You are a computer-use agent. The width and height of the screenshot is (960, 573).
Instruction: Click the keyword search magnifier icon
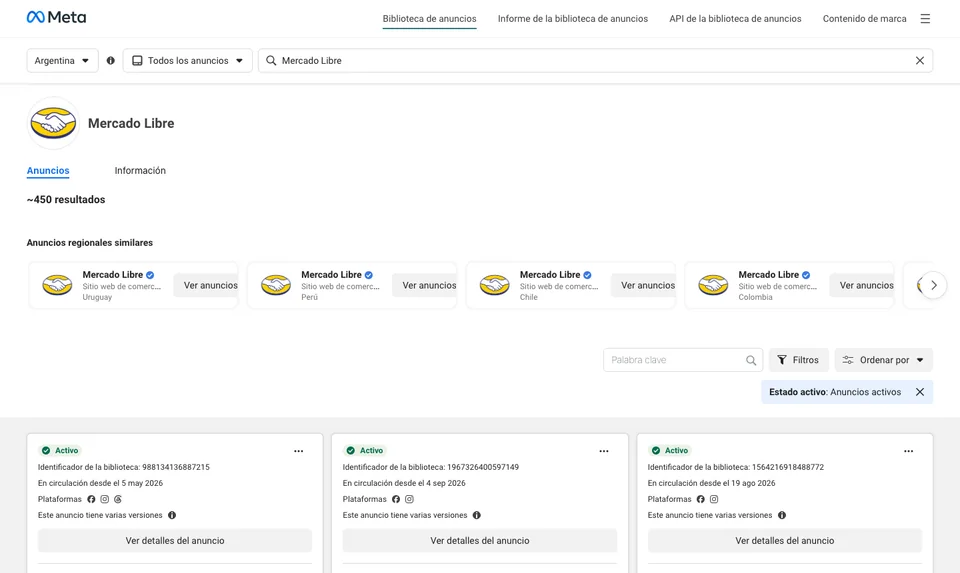click(x=751, y=360)
